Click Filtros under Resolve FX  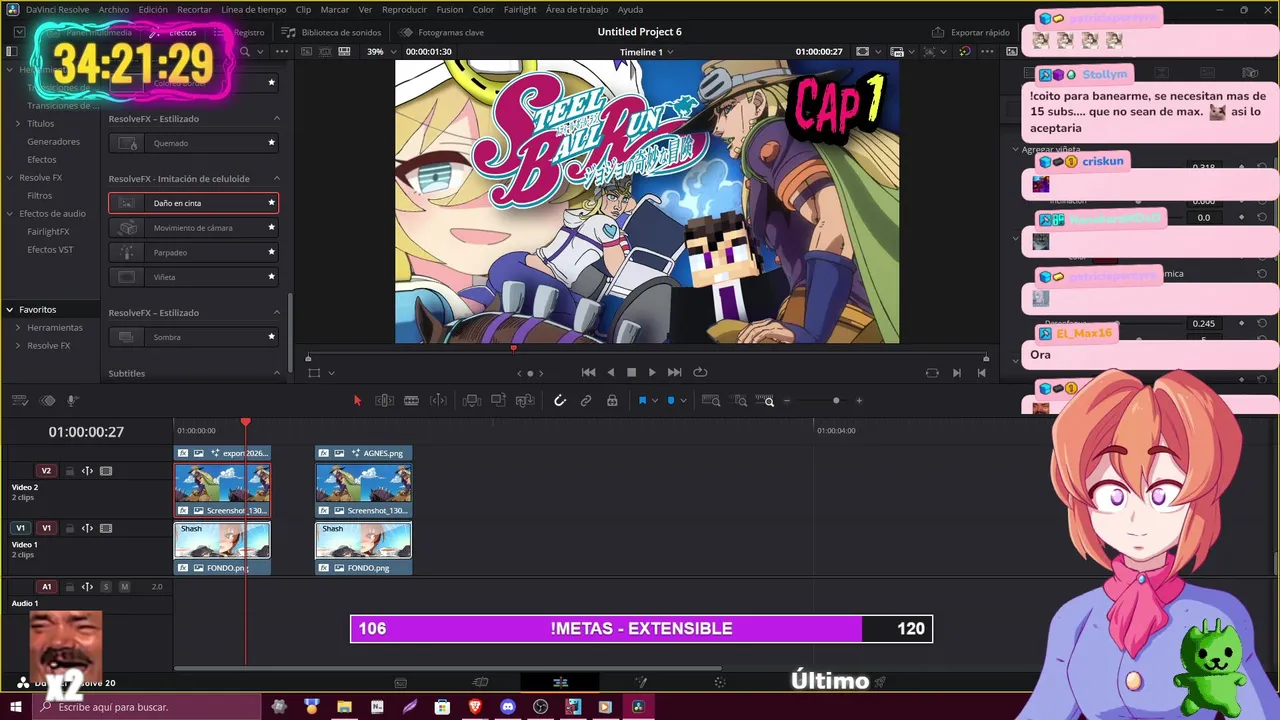point(40,196)
